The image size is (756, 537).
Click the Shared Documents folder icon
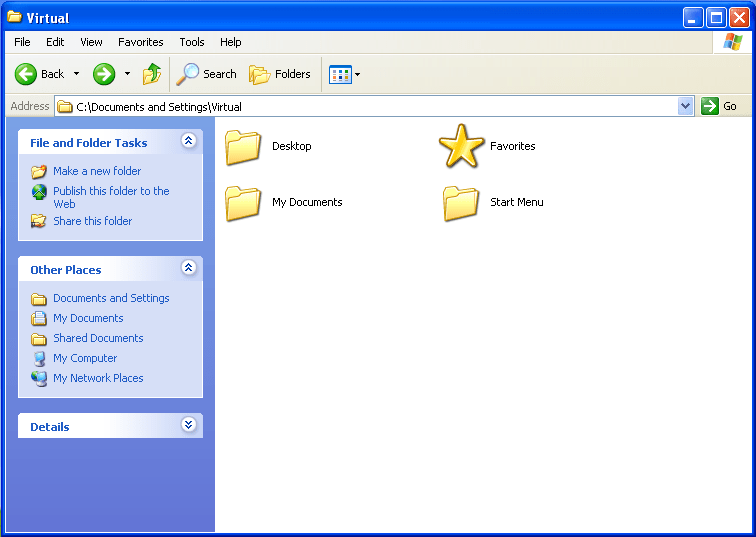click(39, 339)
